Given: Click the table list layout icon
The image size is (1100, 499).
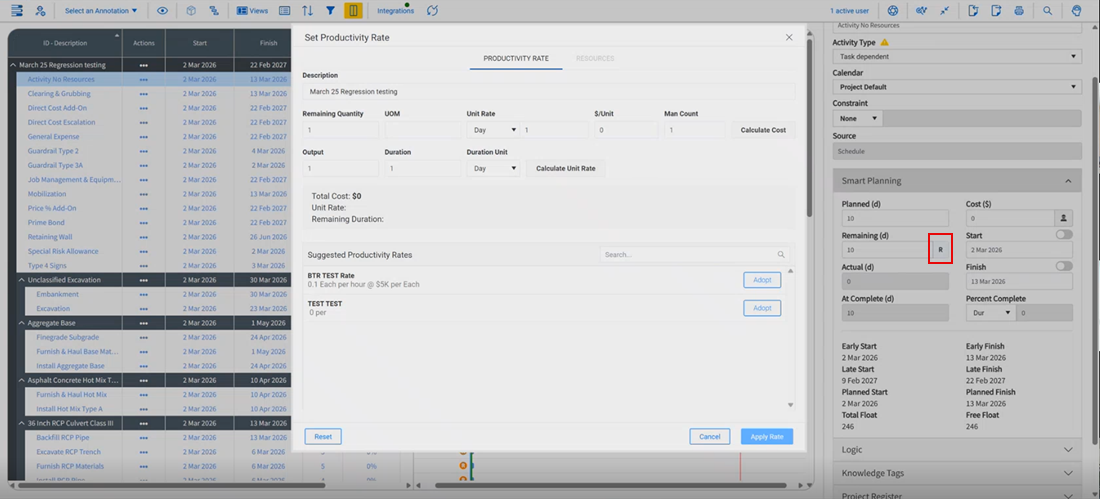Looking at the screenshot, I should (x=284, y=11).
